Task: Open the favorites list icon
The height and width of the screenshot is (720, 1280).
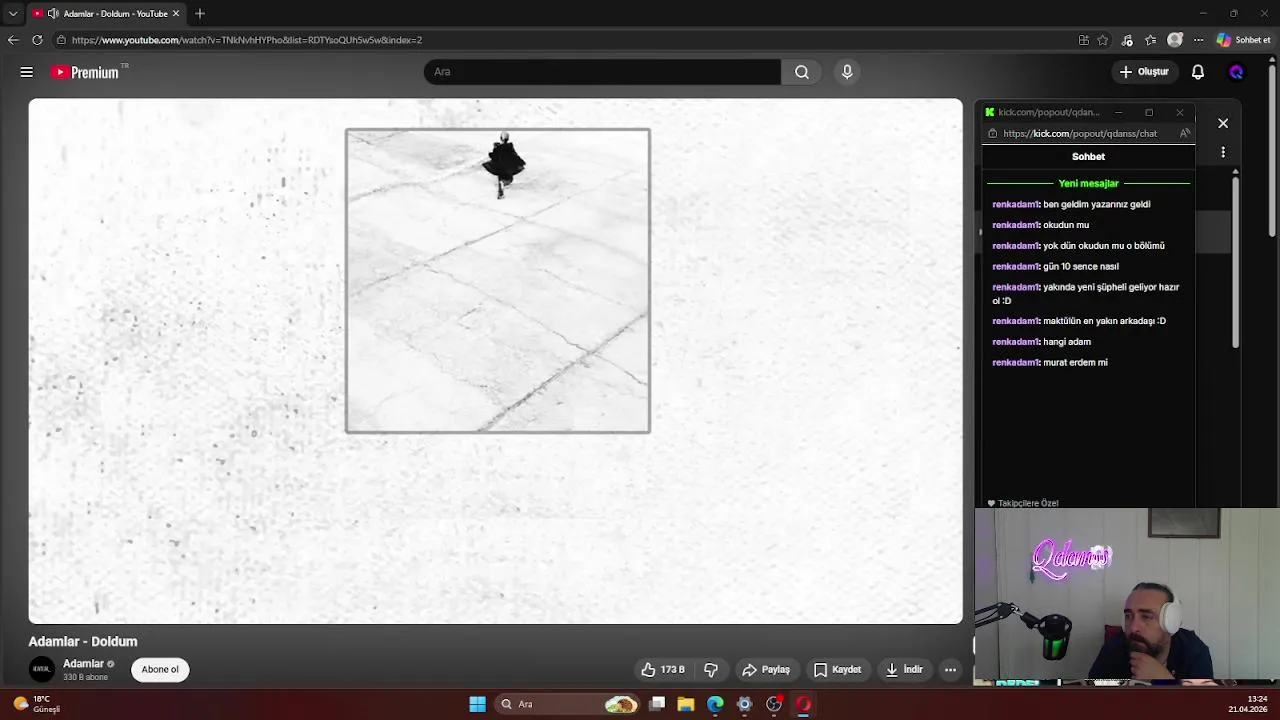Action: point(1150,40)
